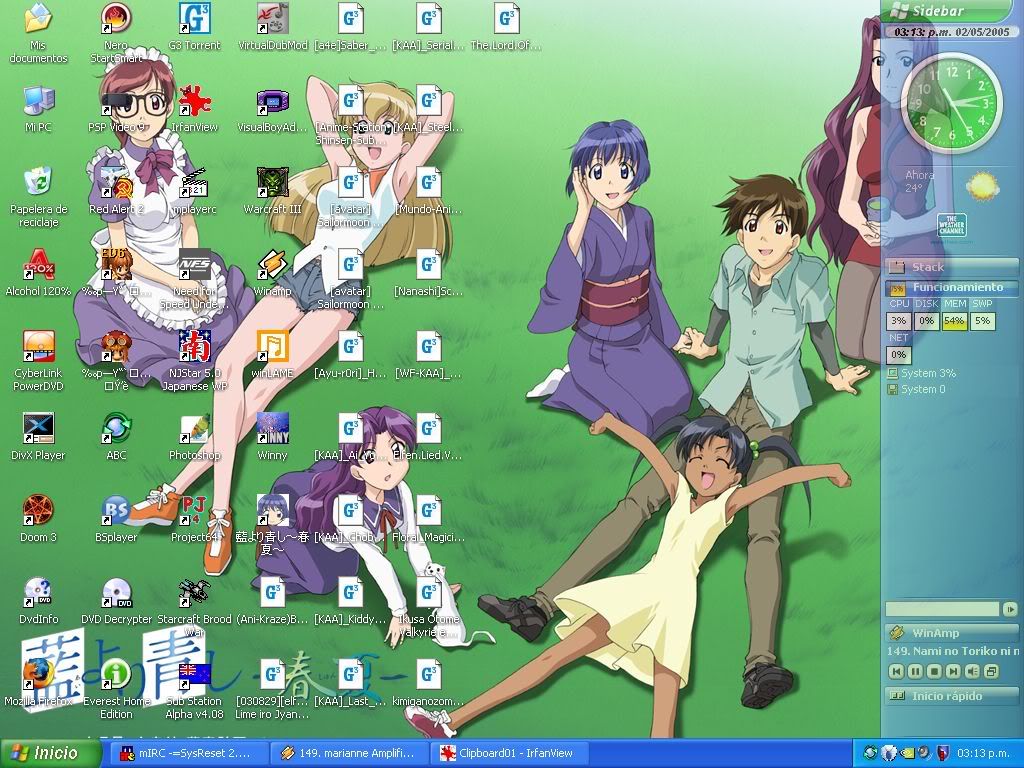Switch to Clipboard01 - IrfanView taskbar item

509,753
